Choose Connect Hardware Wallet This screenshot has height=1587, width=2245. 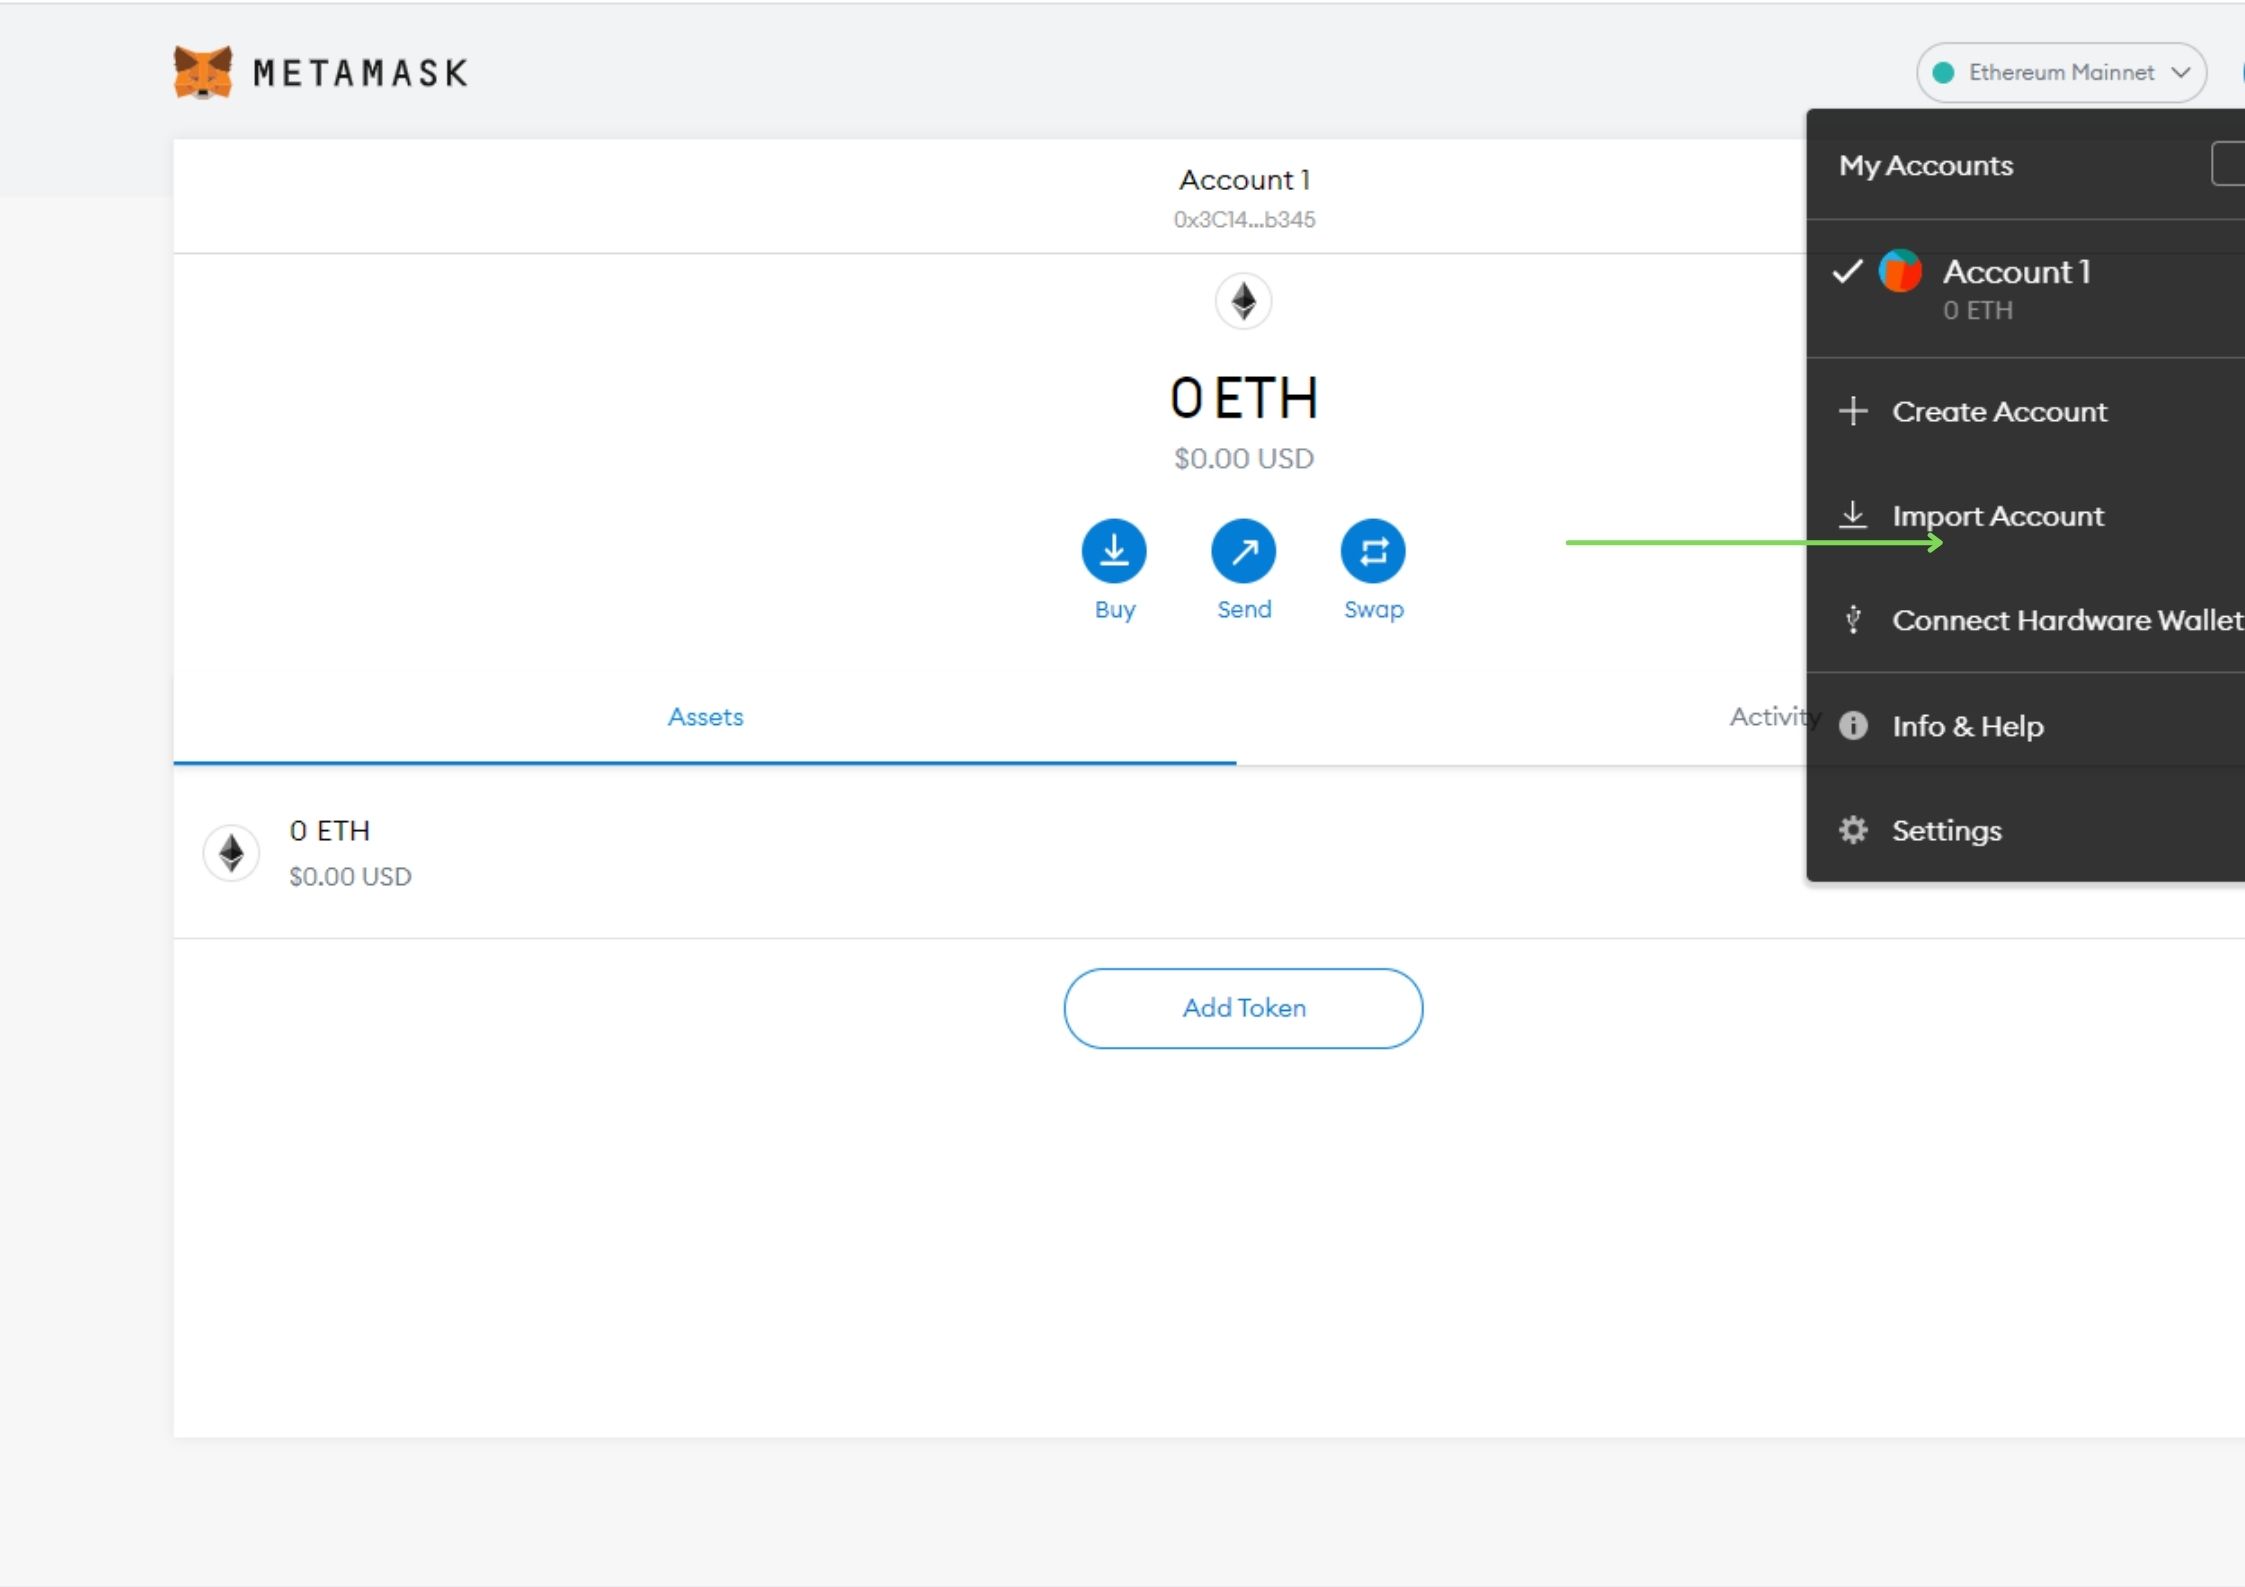(x=2026, y=620)
